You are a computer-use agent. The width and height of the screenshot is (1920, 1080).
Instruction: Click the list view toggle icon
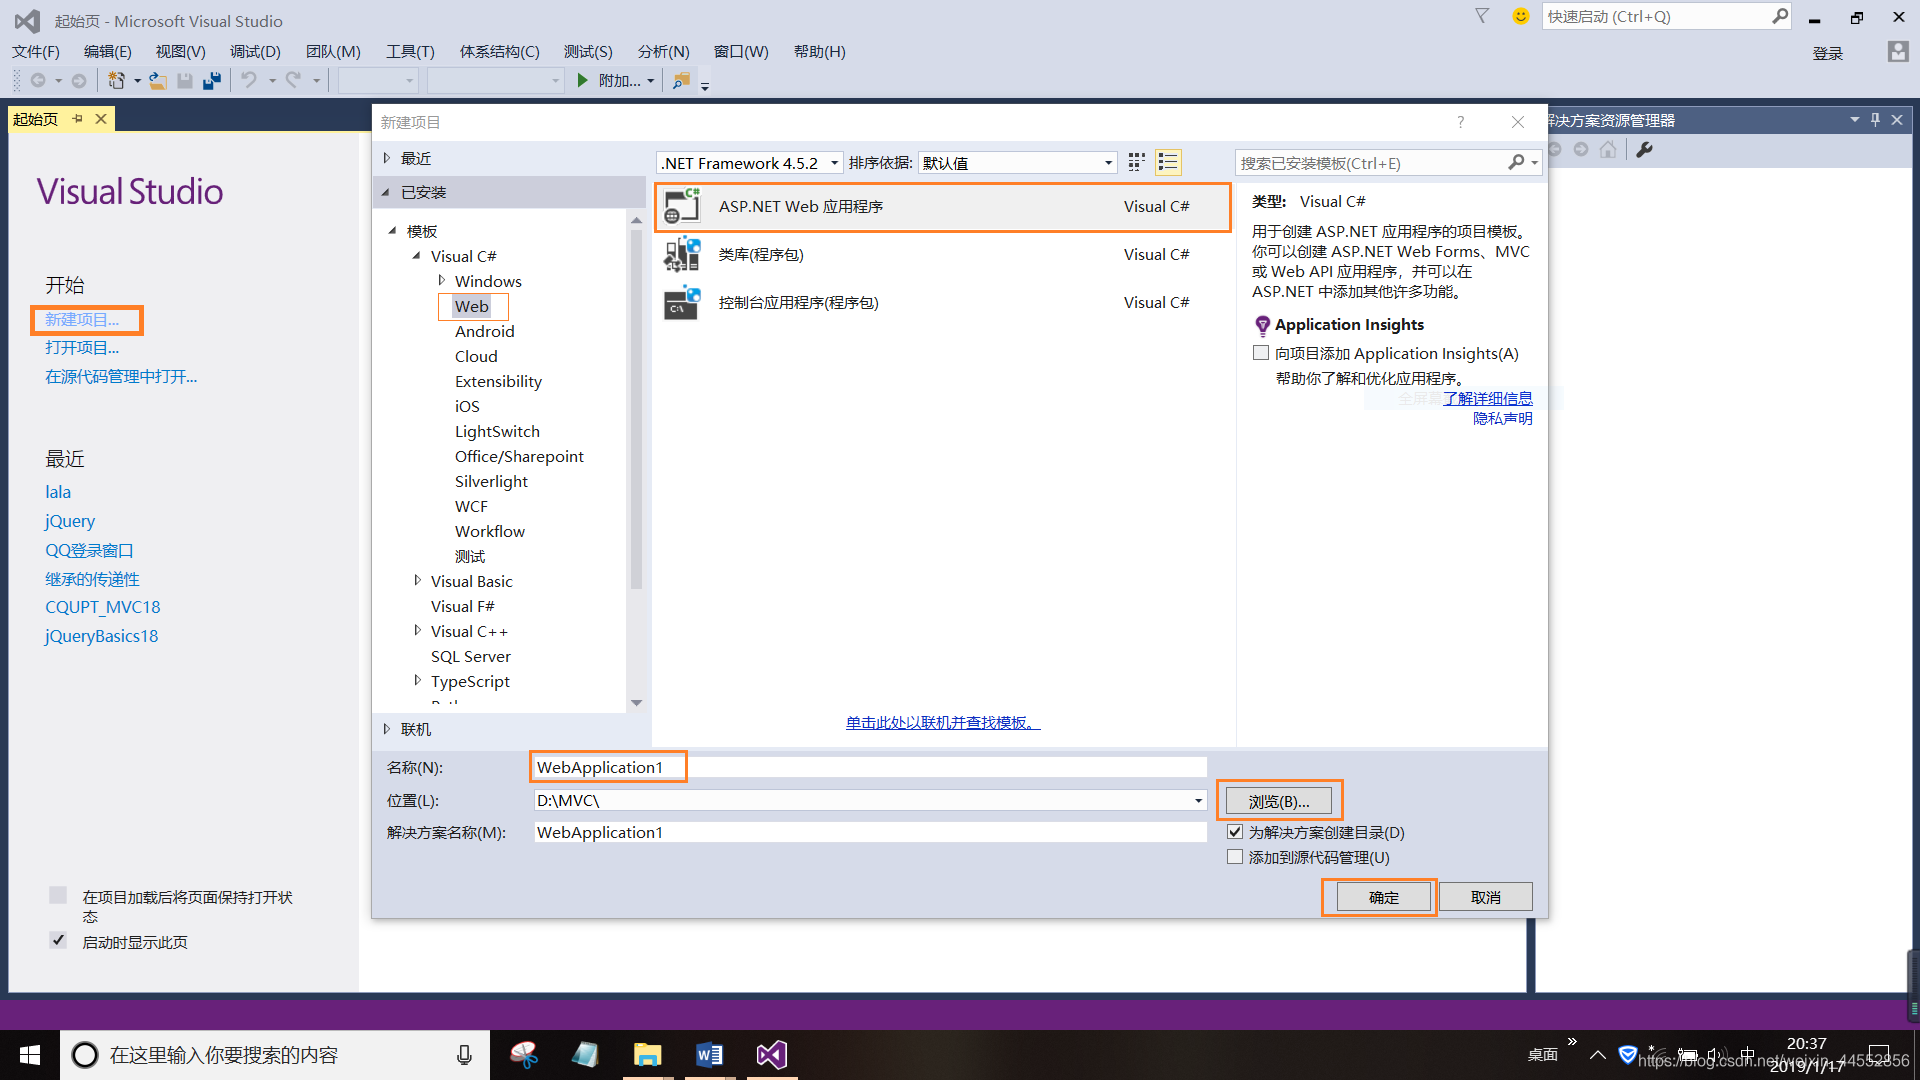point(1167,162)
